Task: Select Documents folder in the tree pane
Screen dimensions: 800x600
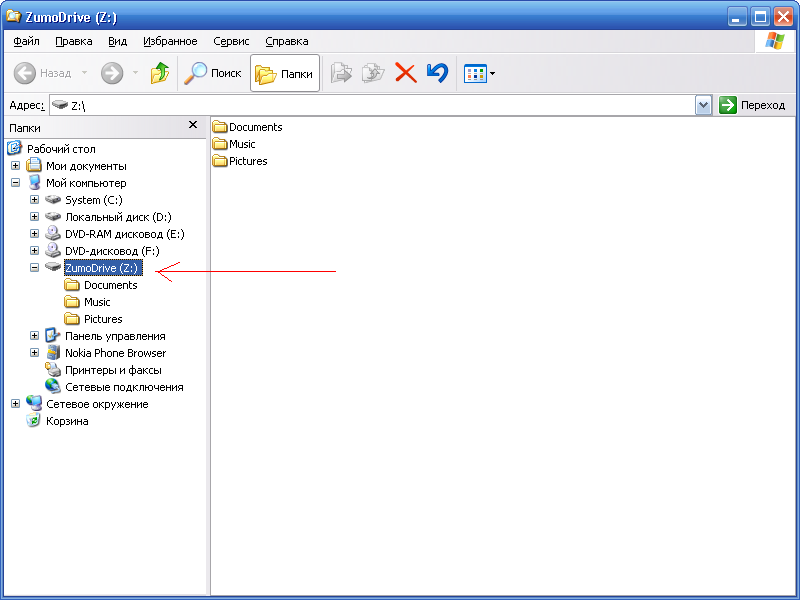Action: click(x=111, y=285)
